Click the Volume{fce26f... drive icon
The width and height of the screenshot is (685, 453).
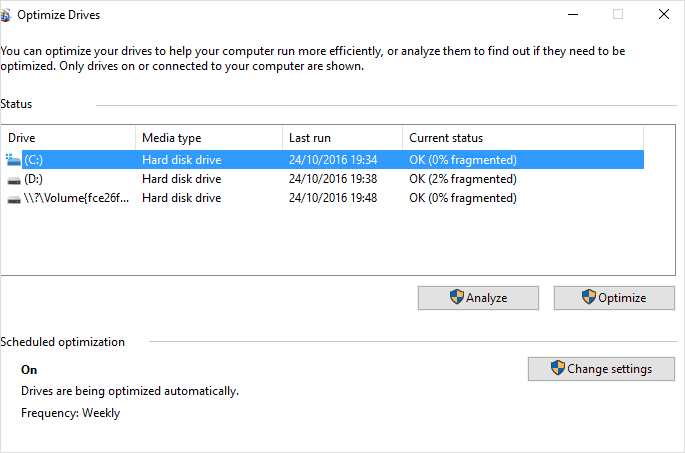click(x=14, y=199)
